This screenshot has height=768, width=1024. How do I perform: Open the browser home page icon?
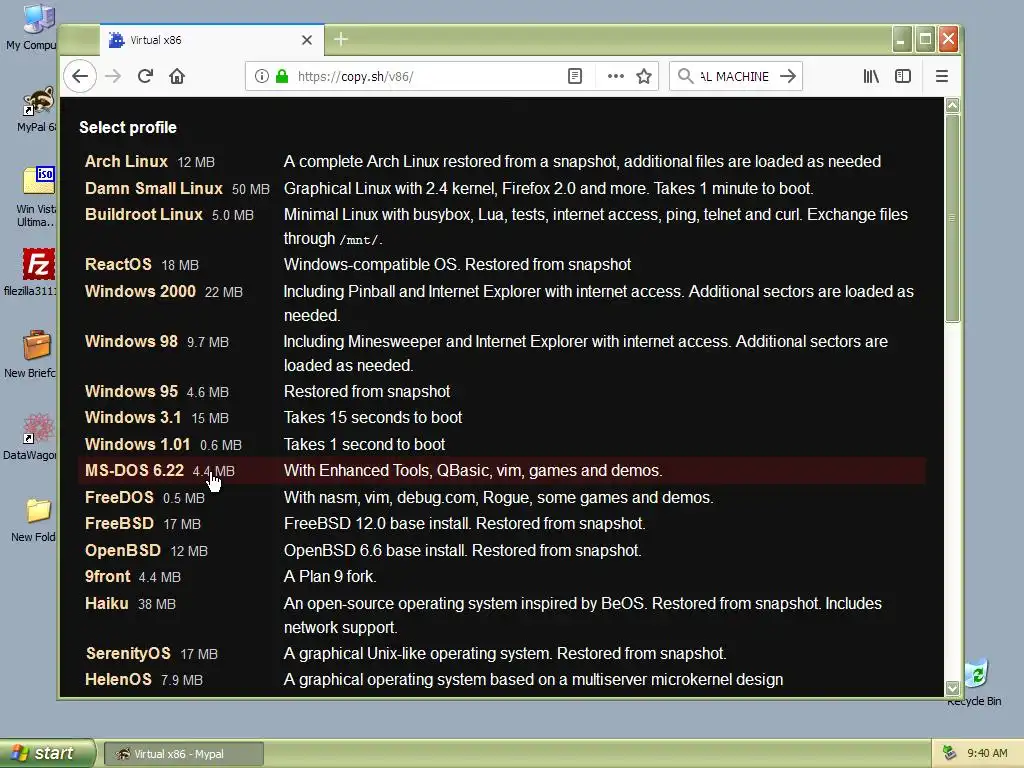[177, 76]
